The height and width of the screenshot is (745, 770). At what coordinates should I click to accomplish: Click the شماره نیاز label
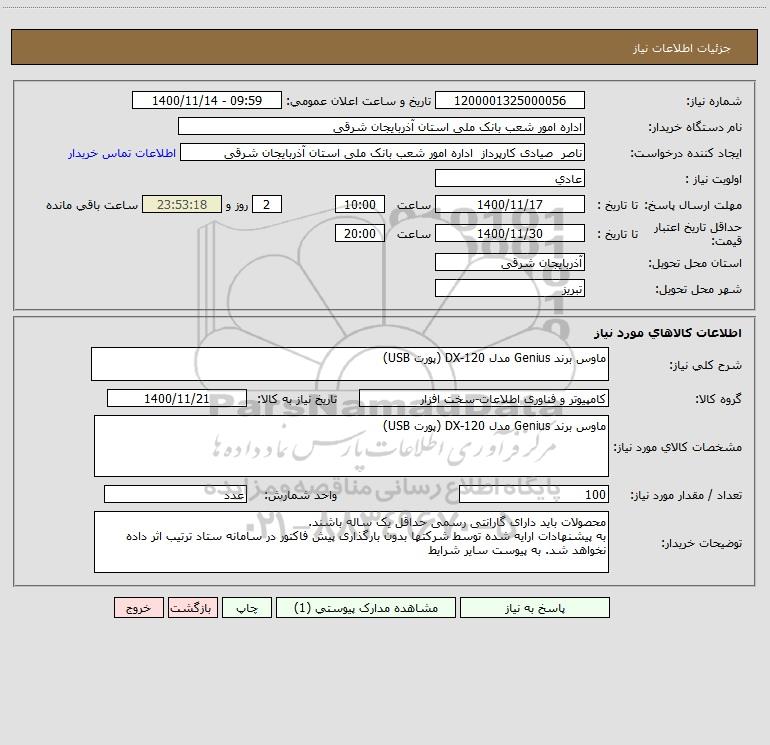click(x=714, y=102)
